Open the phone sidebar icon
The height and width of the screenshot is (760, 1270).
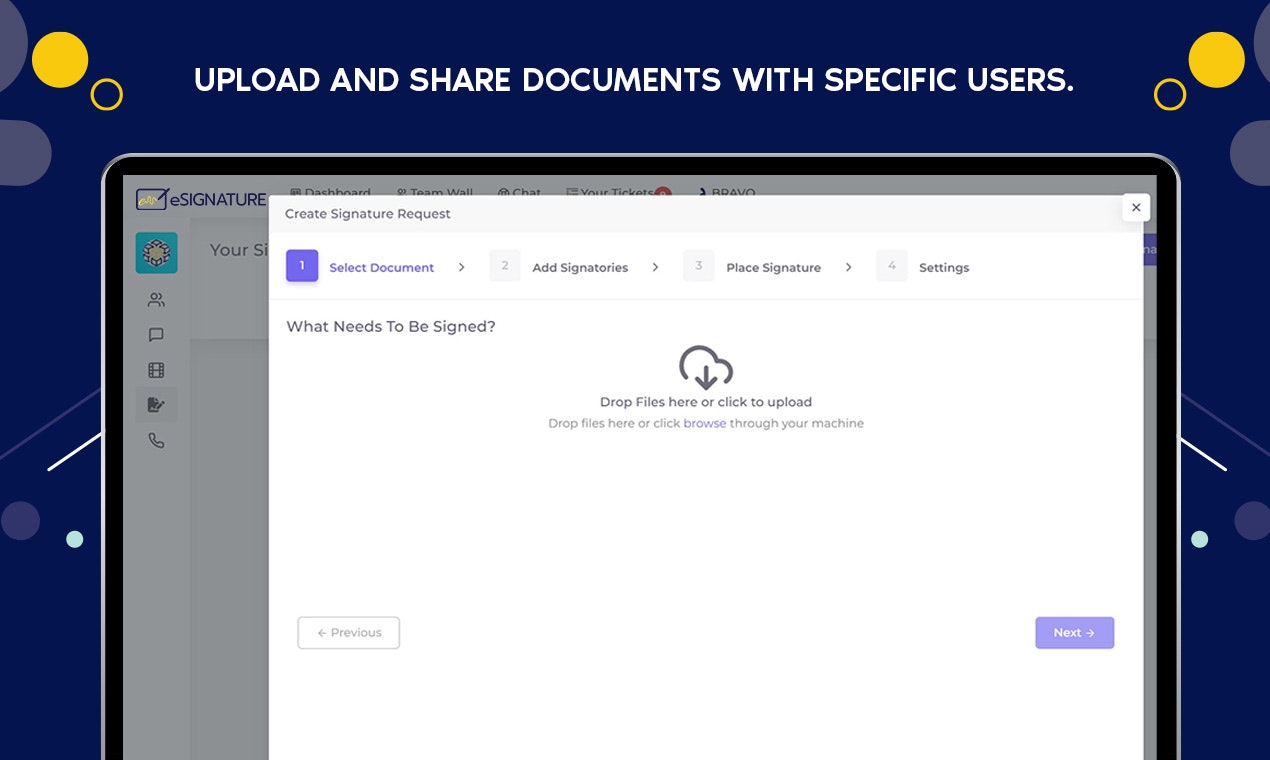click(x=156, y=440)
